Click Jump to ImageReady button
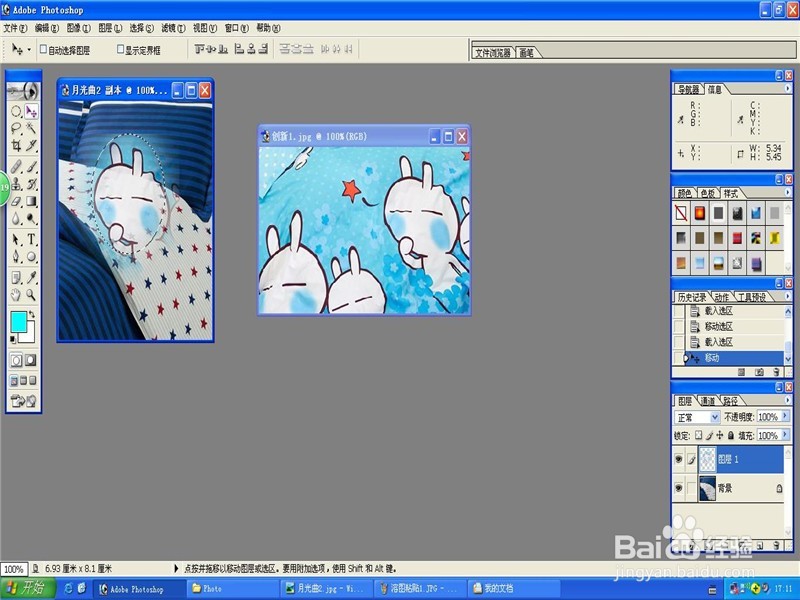Screen dimensions: 800x600 (23, 402)
